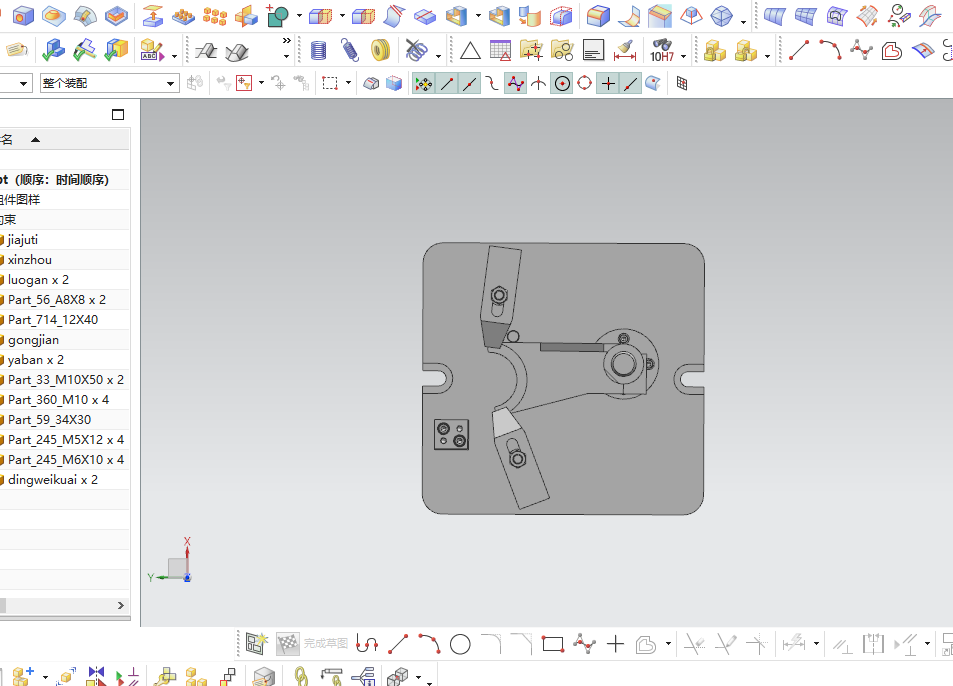
Task: Click the navigator scroll right arrow
Action: (x=120, y=605)
